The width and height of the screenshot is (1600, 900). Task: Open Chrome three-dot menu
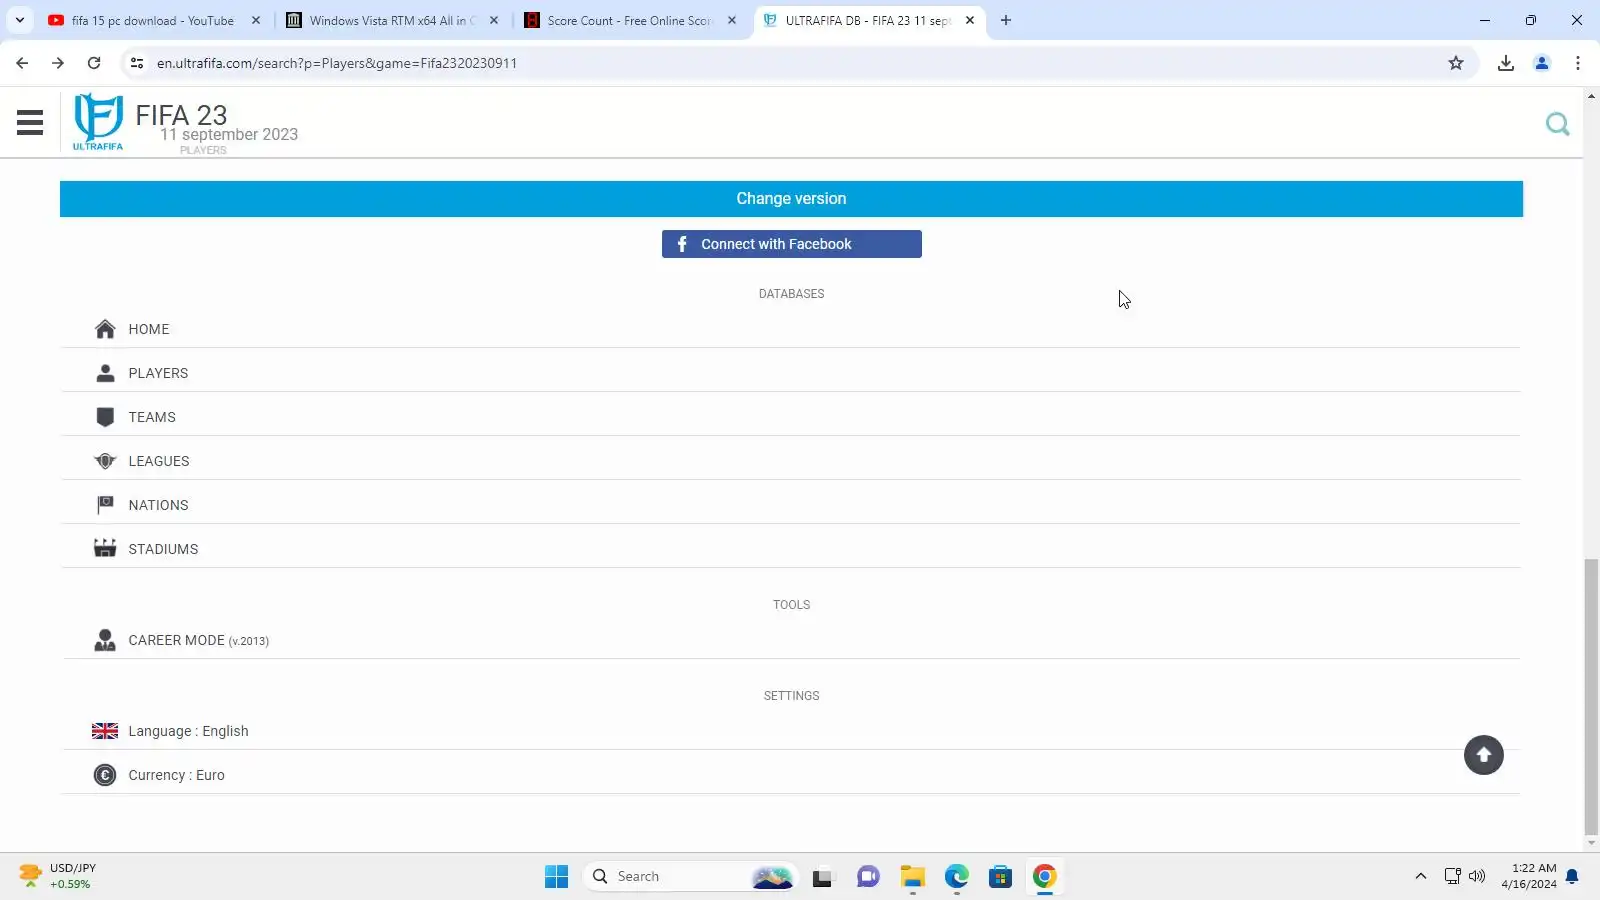pyautogui.click(x=1578, y=63)
